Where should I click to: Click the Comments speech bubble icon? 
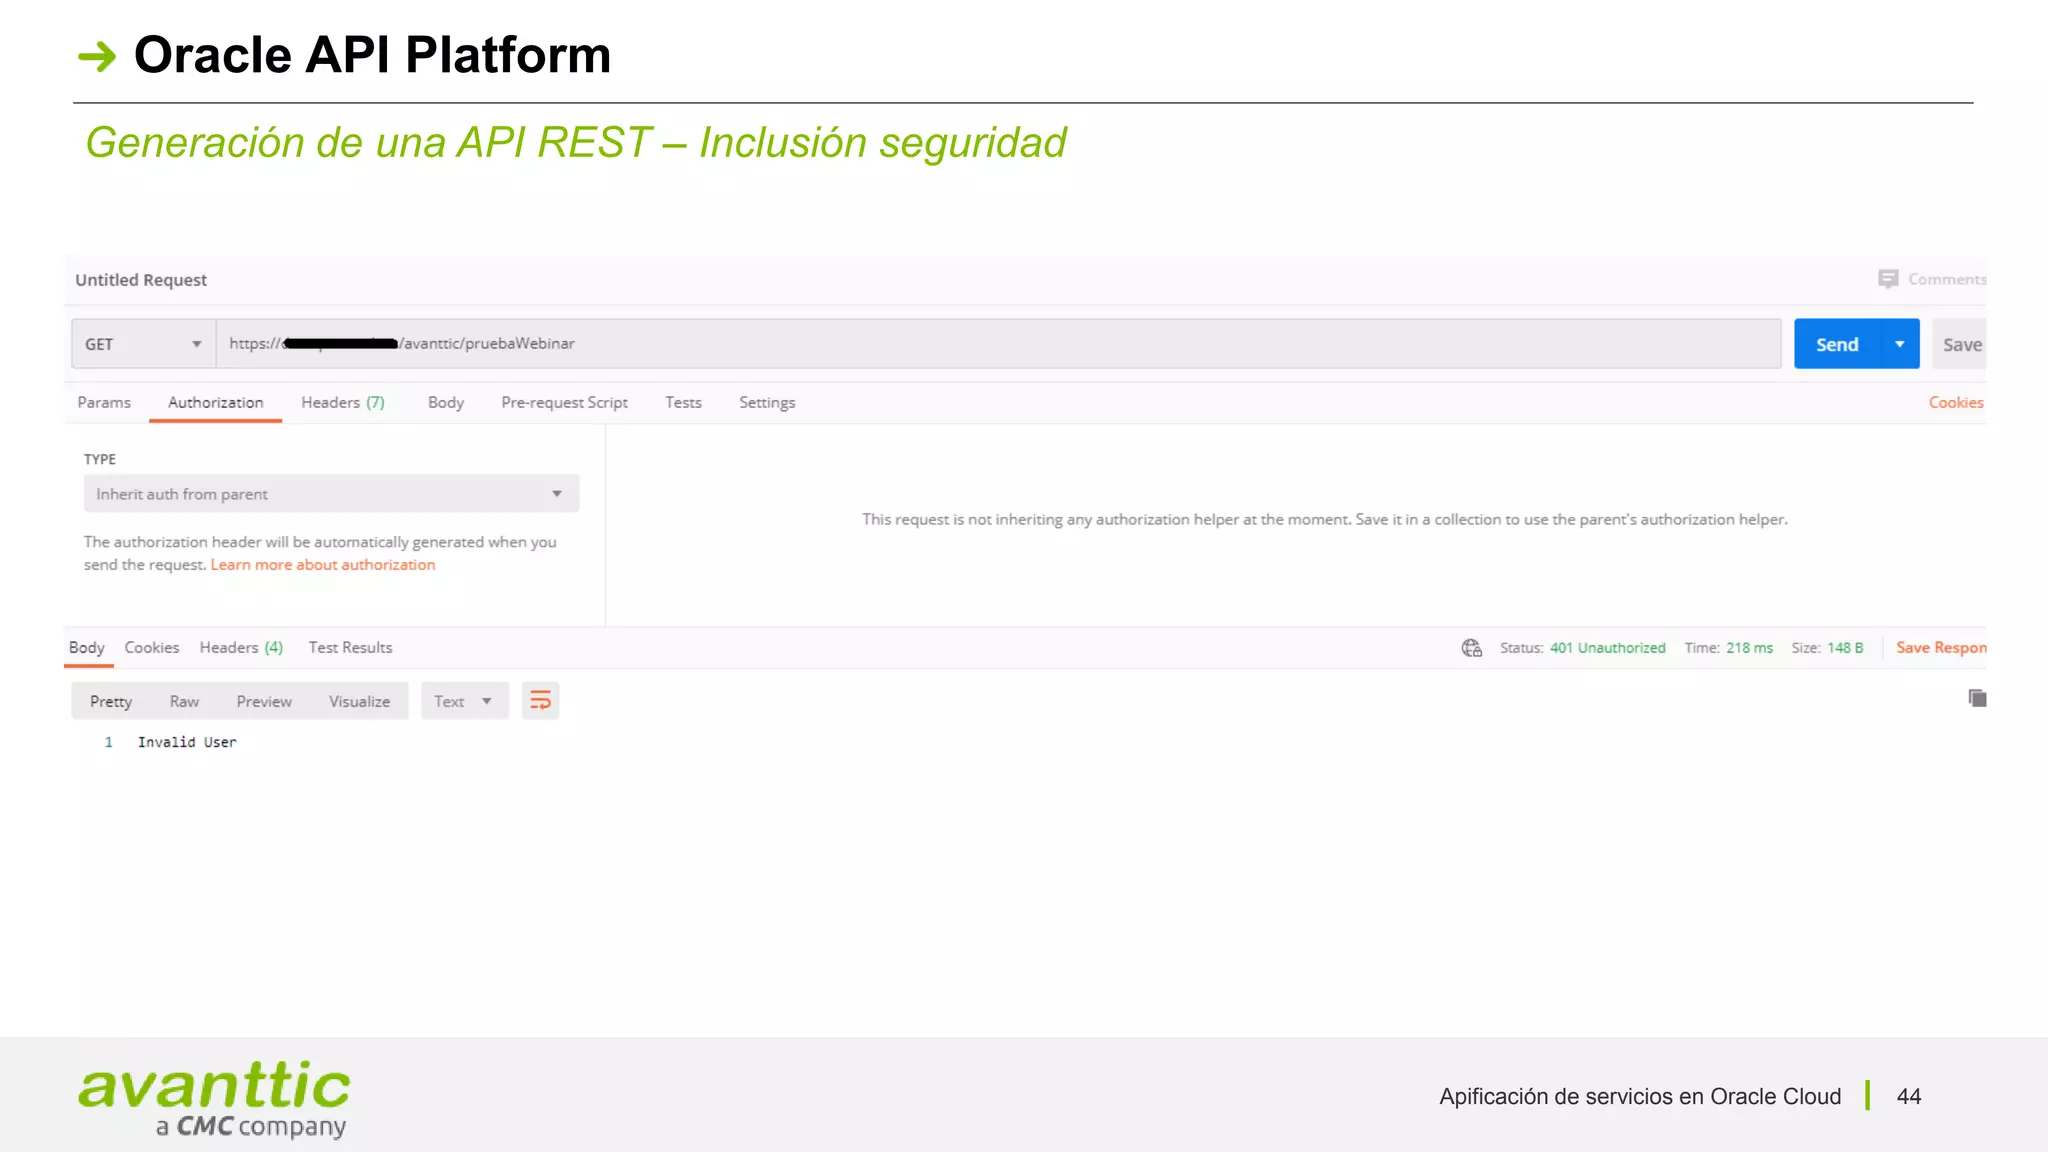[1888, 279]
